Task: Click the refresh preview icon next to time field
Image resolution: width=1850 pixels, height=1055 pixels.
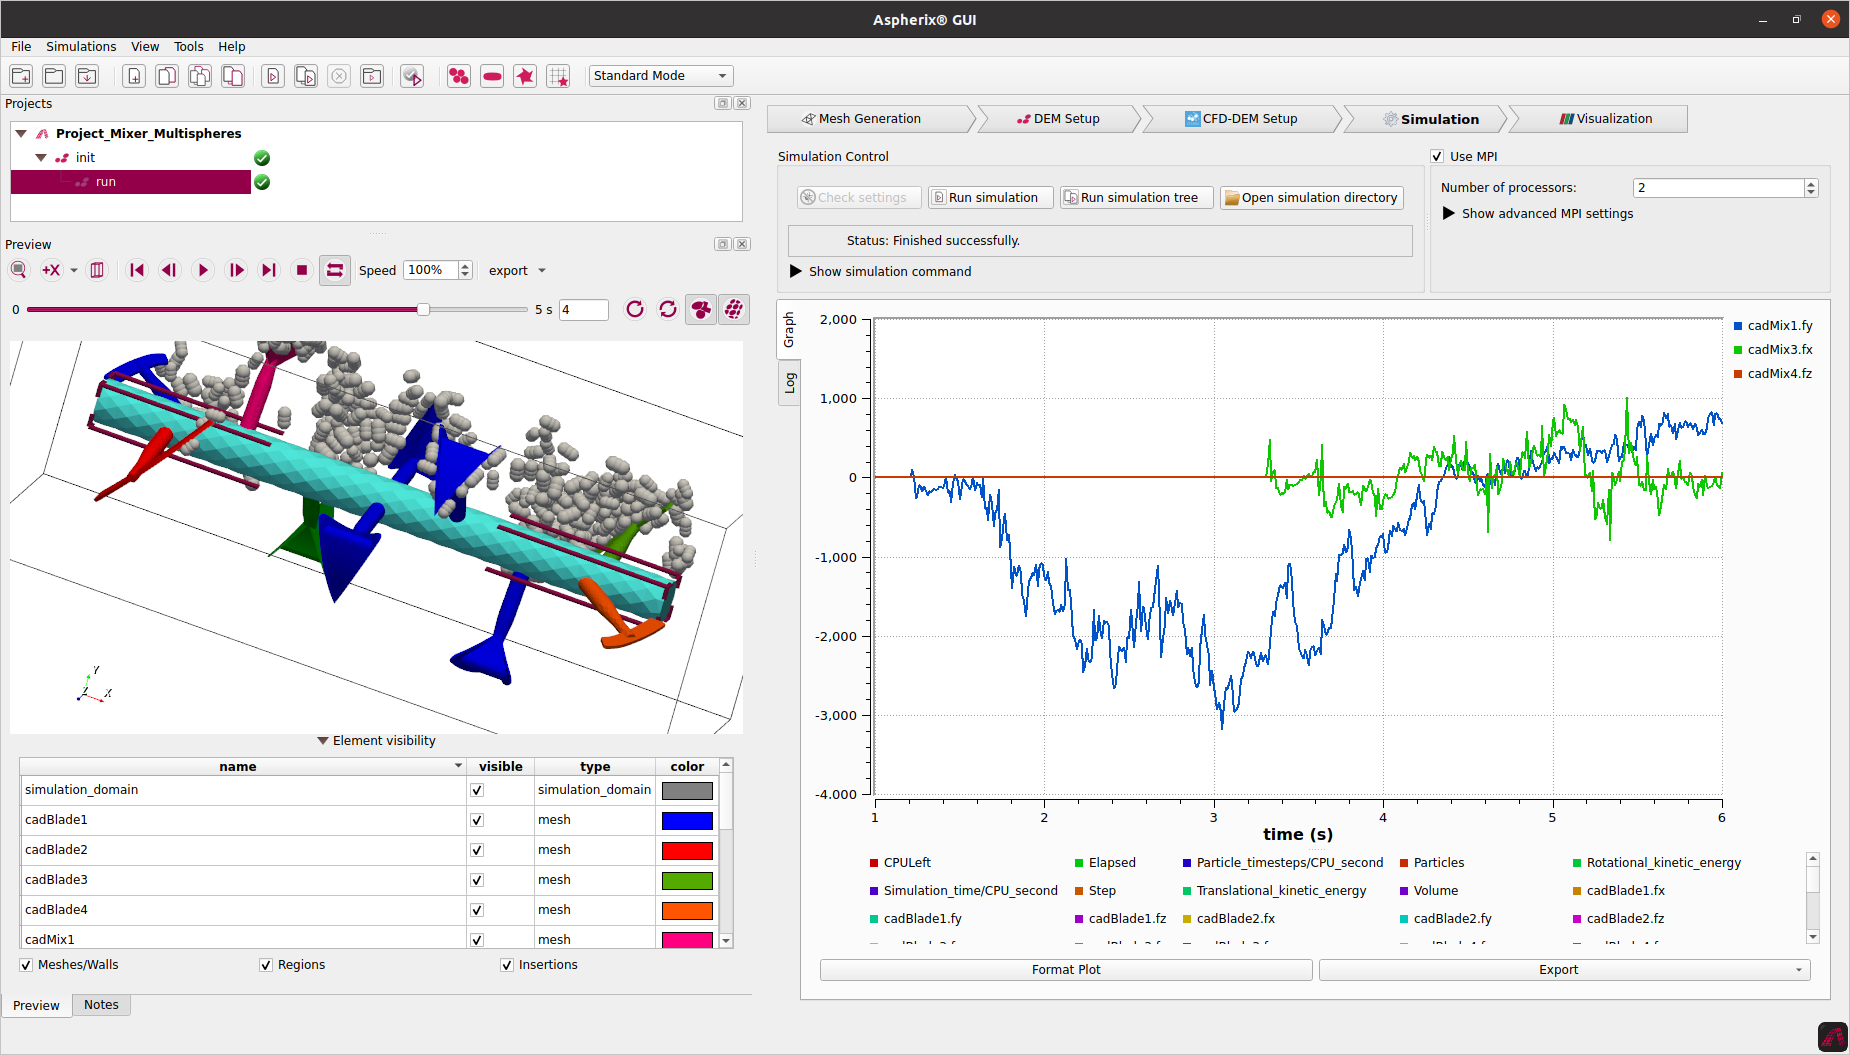Action: 634,310
